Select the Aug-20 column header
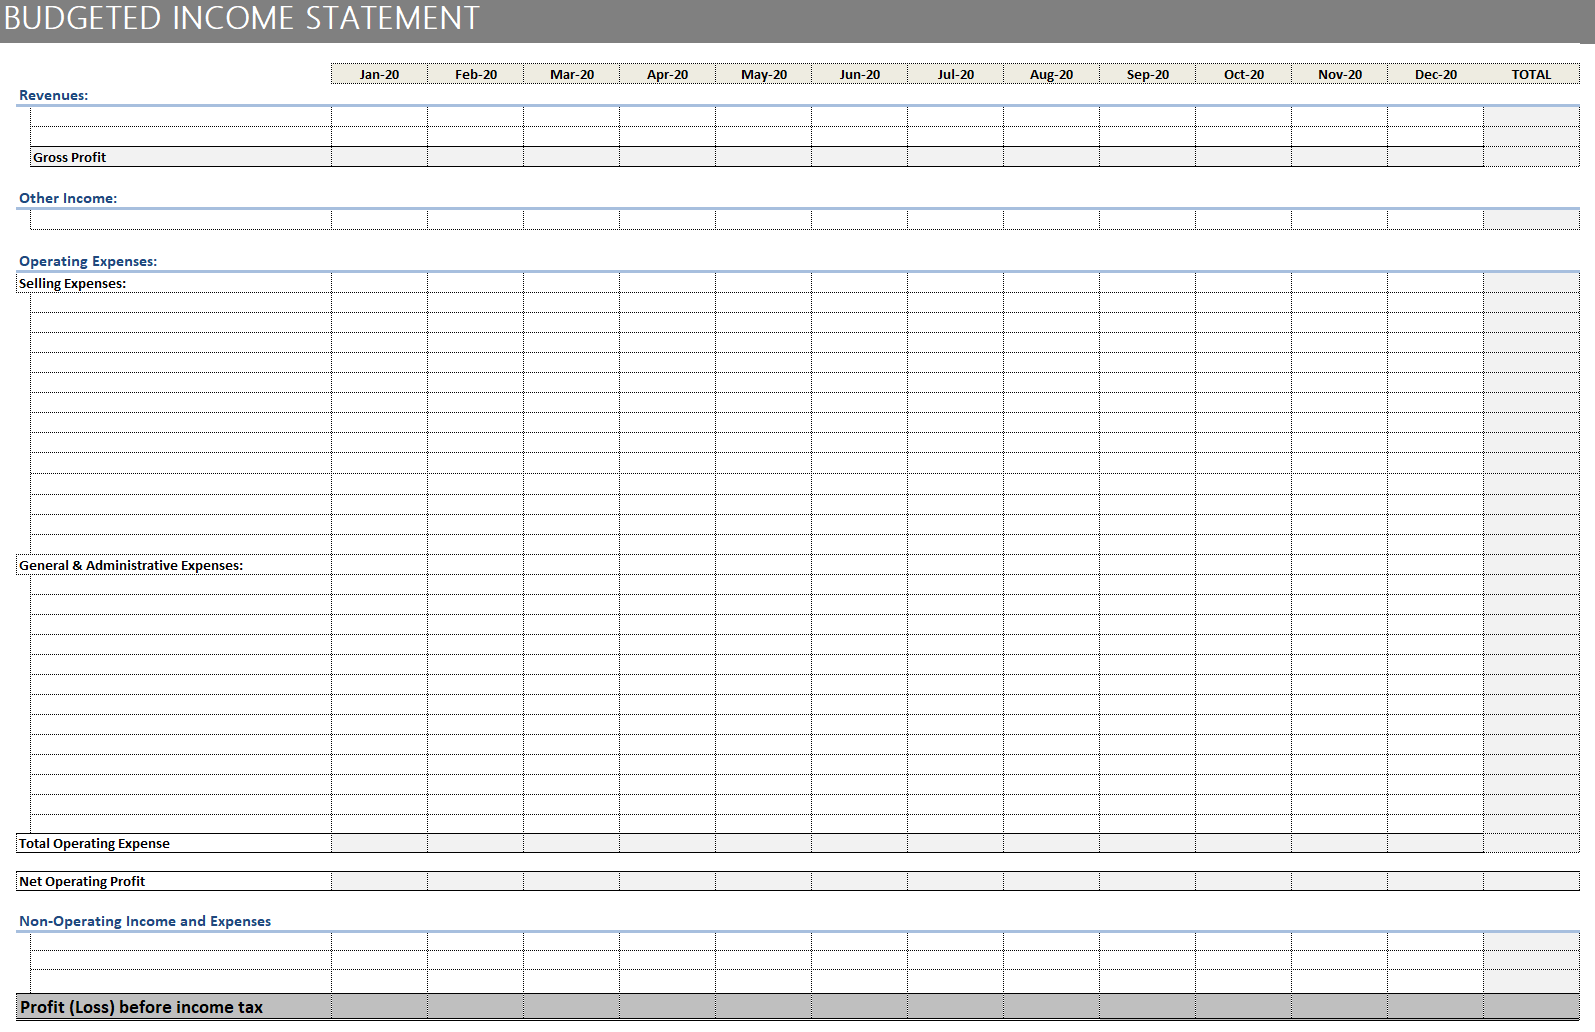The width and height of the screenshot is (1595, 1032). (x=1051, y=74)
